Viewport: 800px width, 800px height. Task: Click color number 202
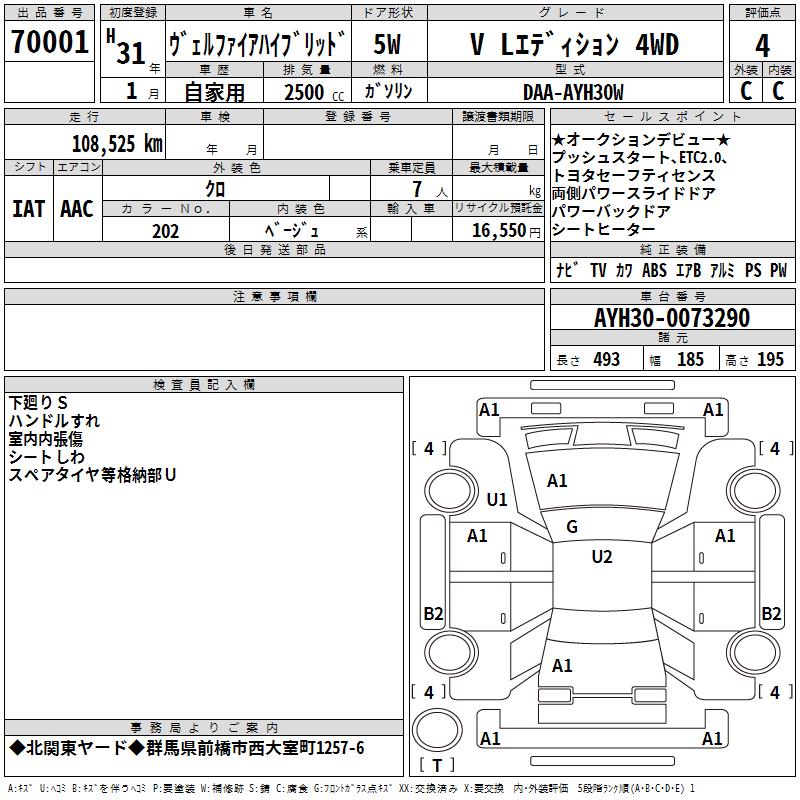click(165, 231)
